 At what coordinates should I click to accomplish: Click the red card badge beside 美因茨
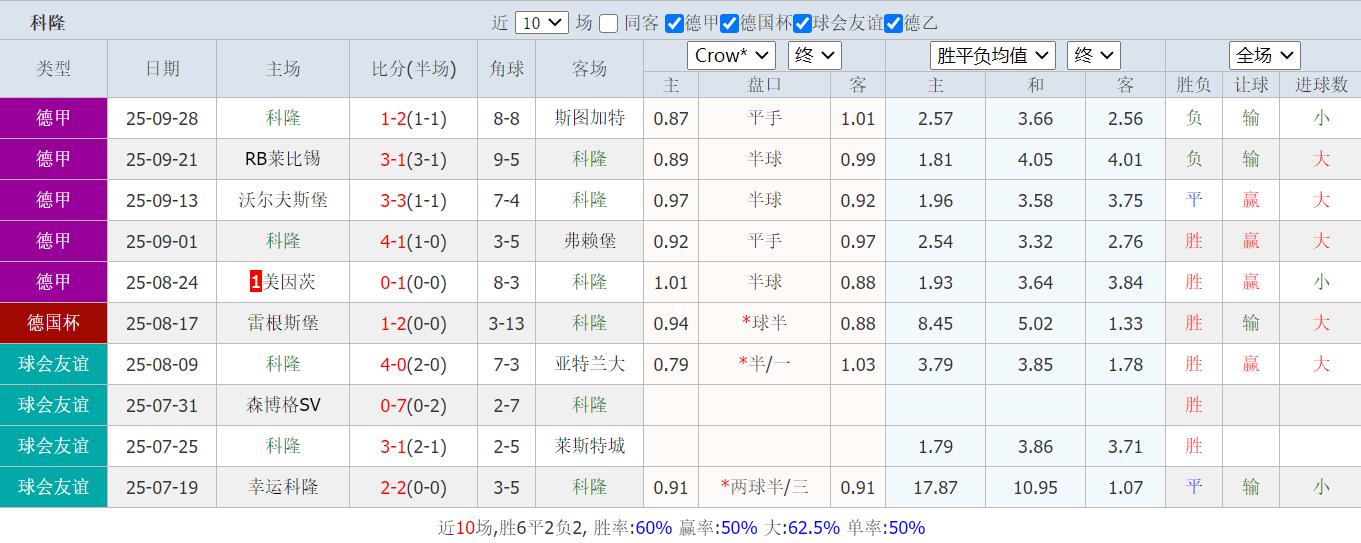255,282
